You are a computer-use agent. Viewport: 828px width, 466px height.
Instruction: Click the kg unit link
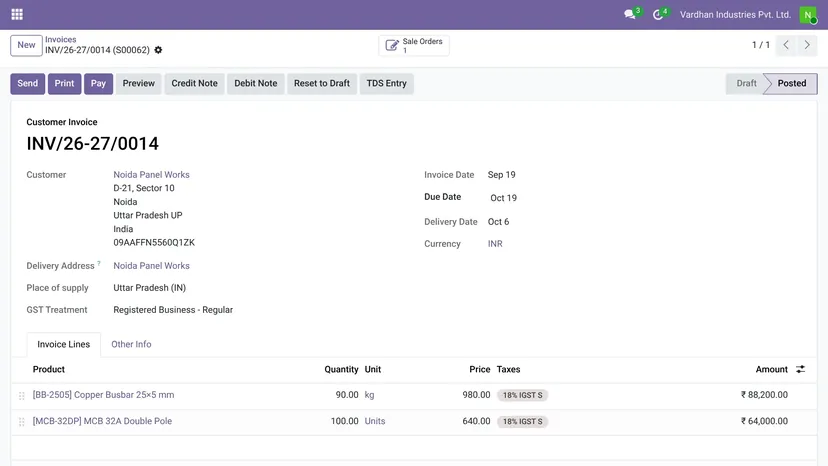coord(369,395)
